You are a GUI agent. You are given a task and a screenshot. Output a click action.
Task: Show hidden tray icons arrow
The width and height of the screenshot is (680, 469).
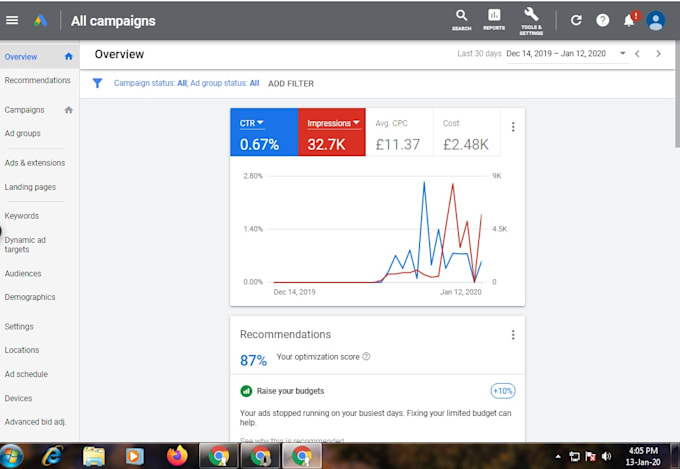(x=558, y=456)
